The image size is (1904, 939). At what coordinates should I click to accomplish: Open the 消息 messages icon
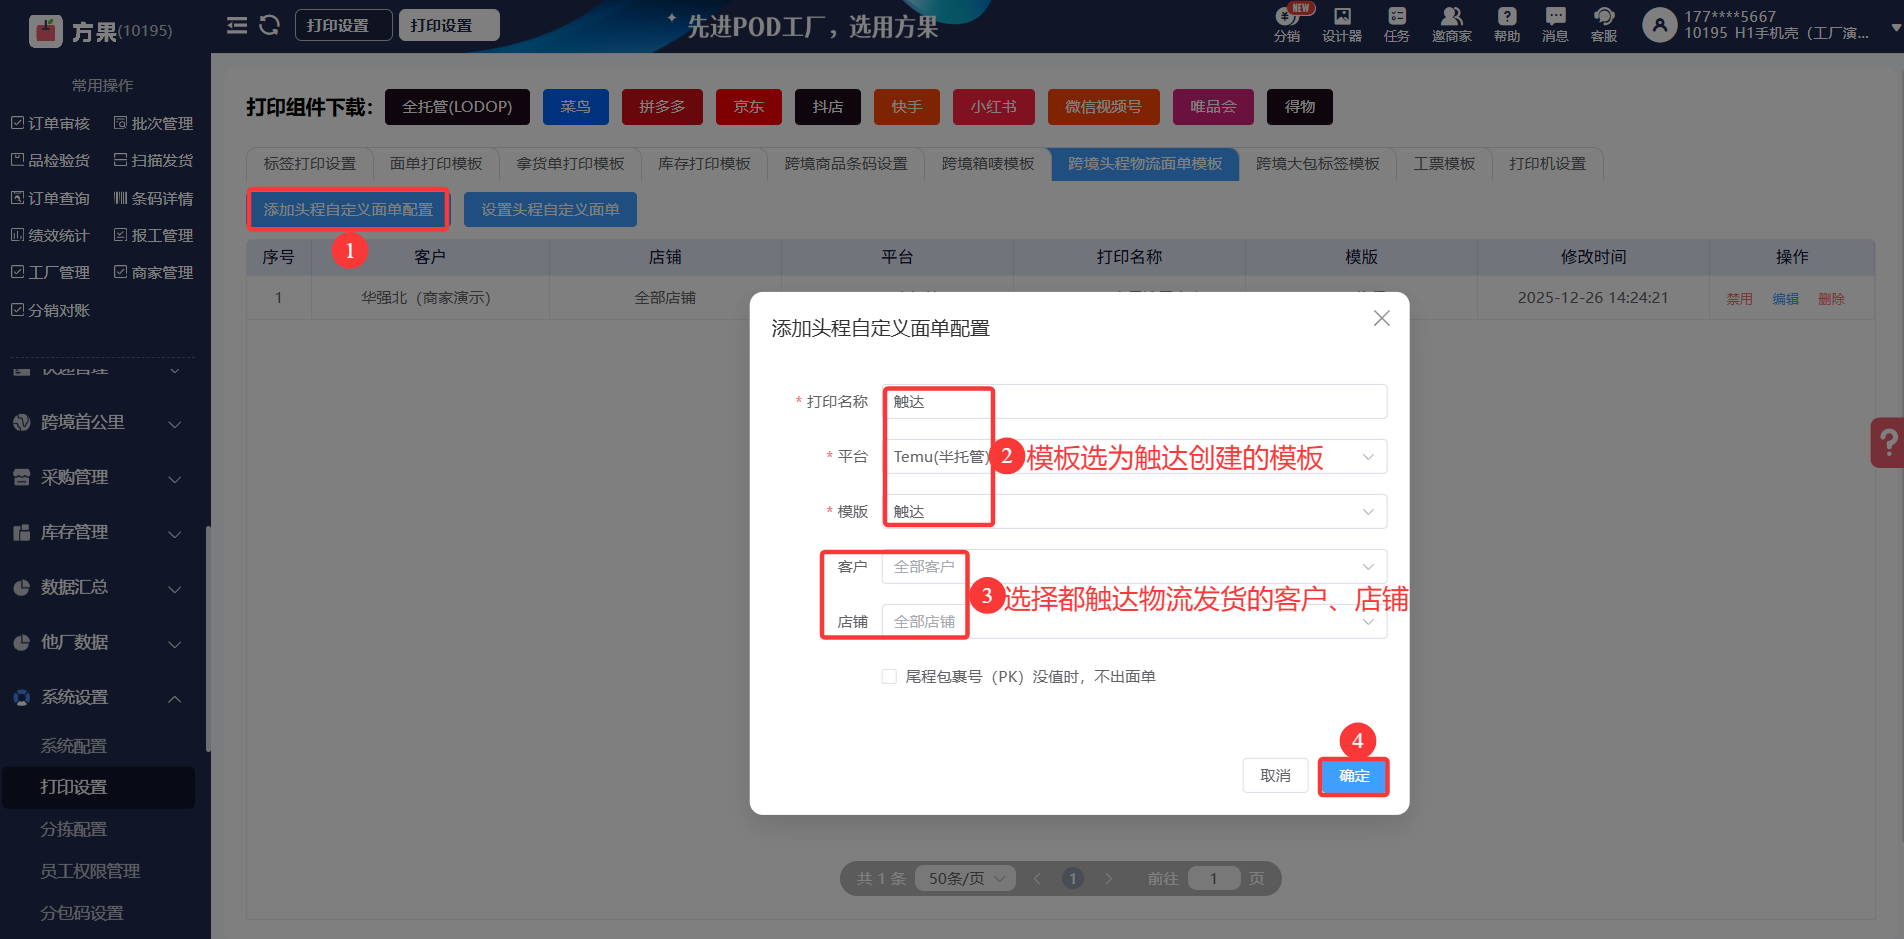pyautogui.click(x=1555, y=25)
